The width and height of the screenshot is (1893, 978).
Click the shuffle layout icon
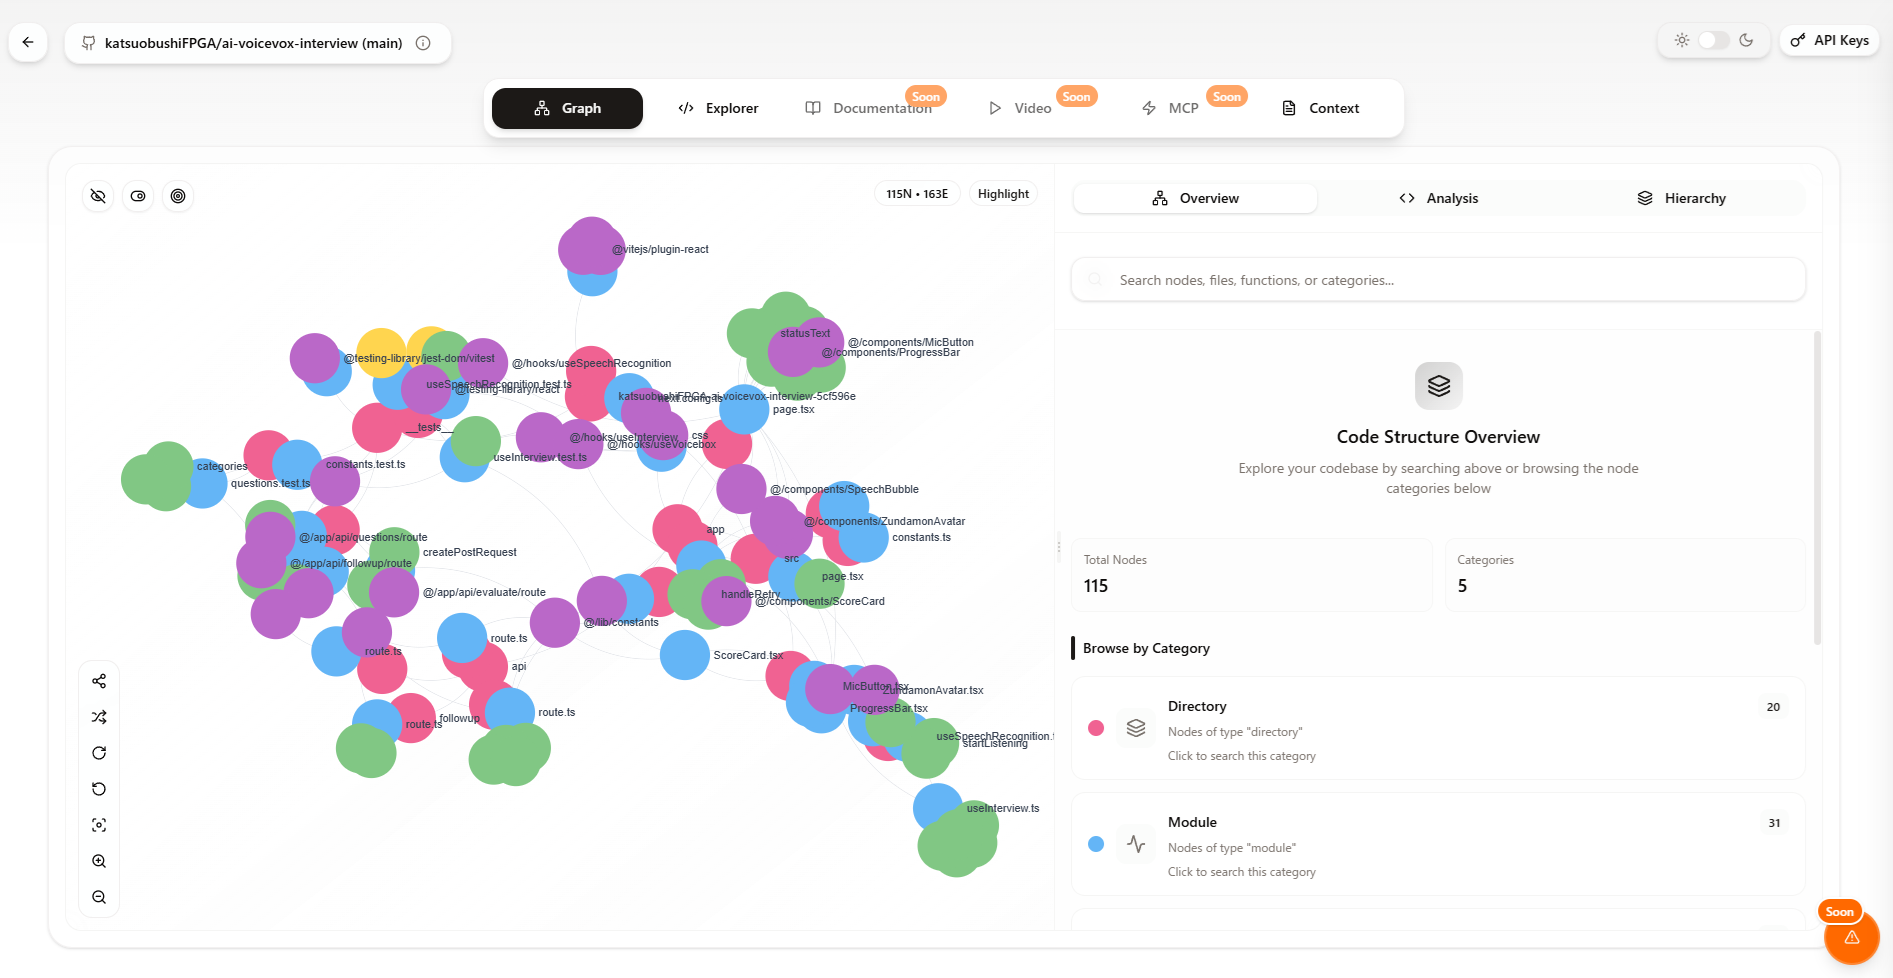[x=99, y=717]
